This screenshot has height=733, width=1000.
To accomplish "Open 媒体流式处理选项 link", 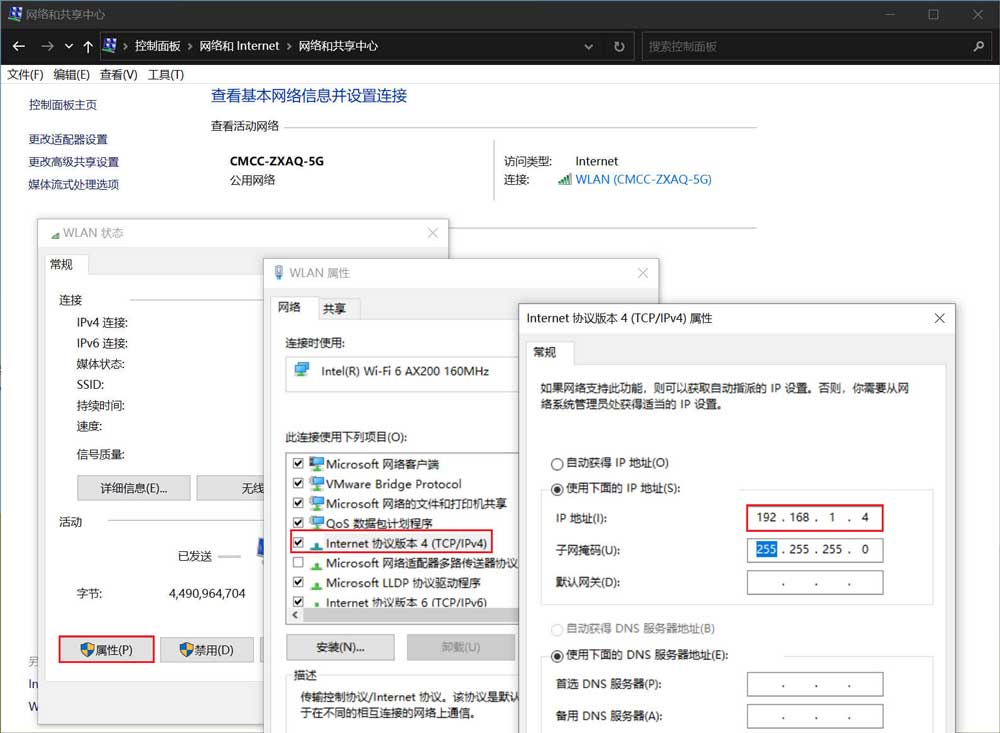I will [74, 184].
